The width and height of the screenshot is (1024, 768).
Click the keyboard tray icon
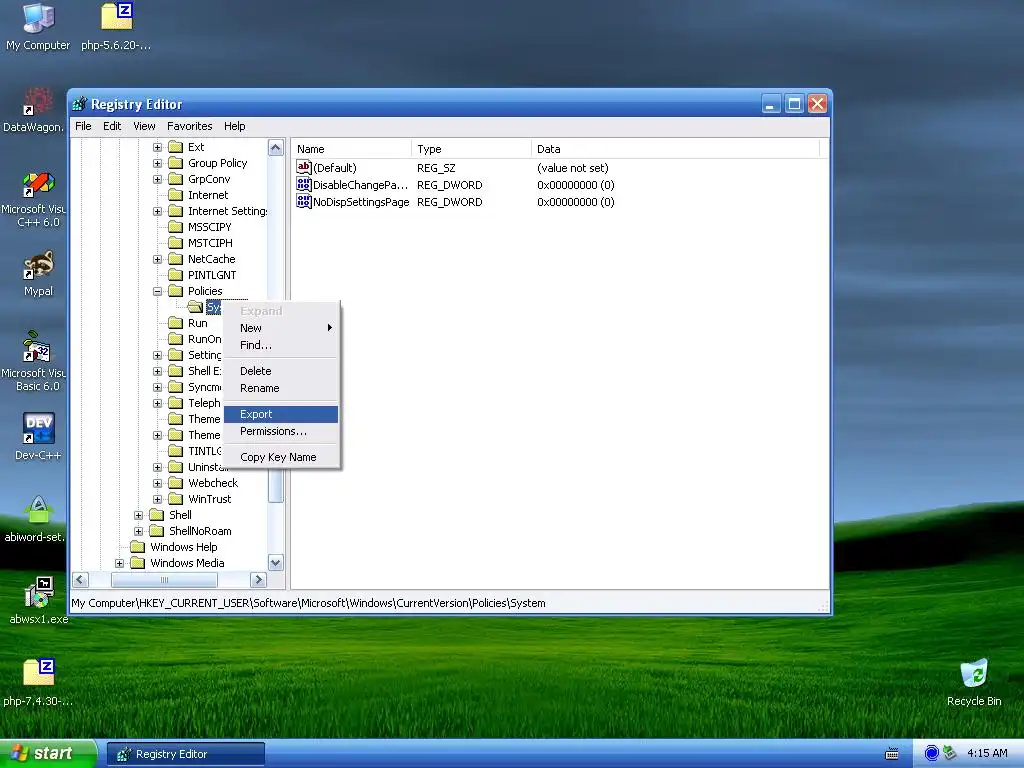[x=891, y=754]
